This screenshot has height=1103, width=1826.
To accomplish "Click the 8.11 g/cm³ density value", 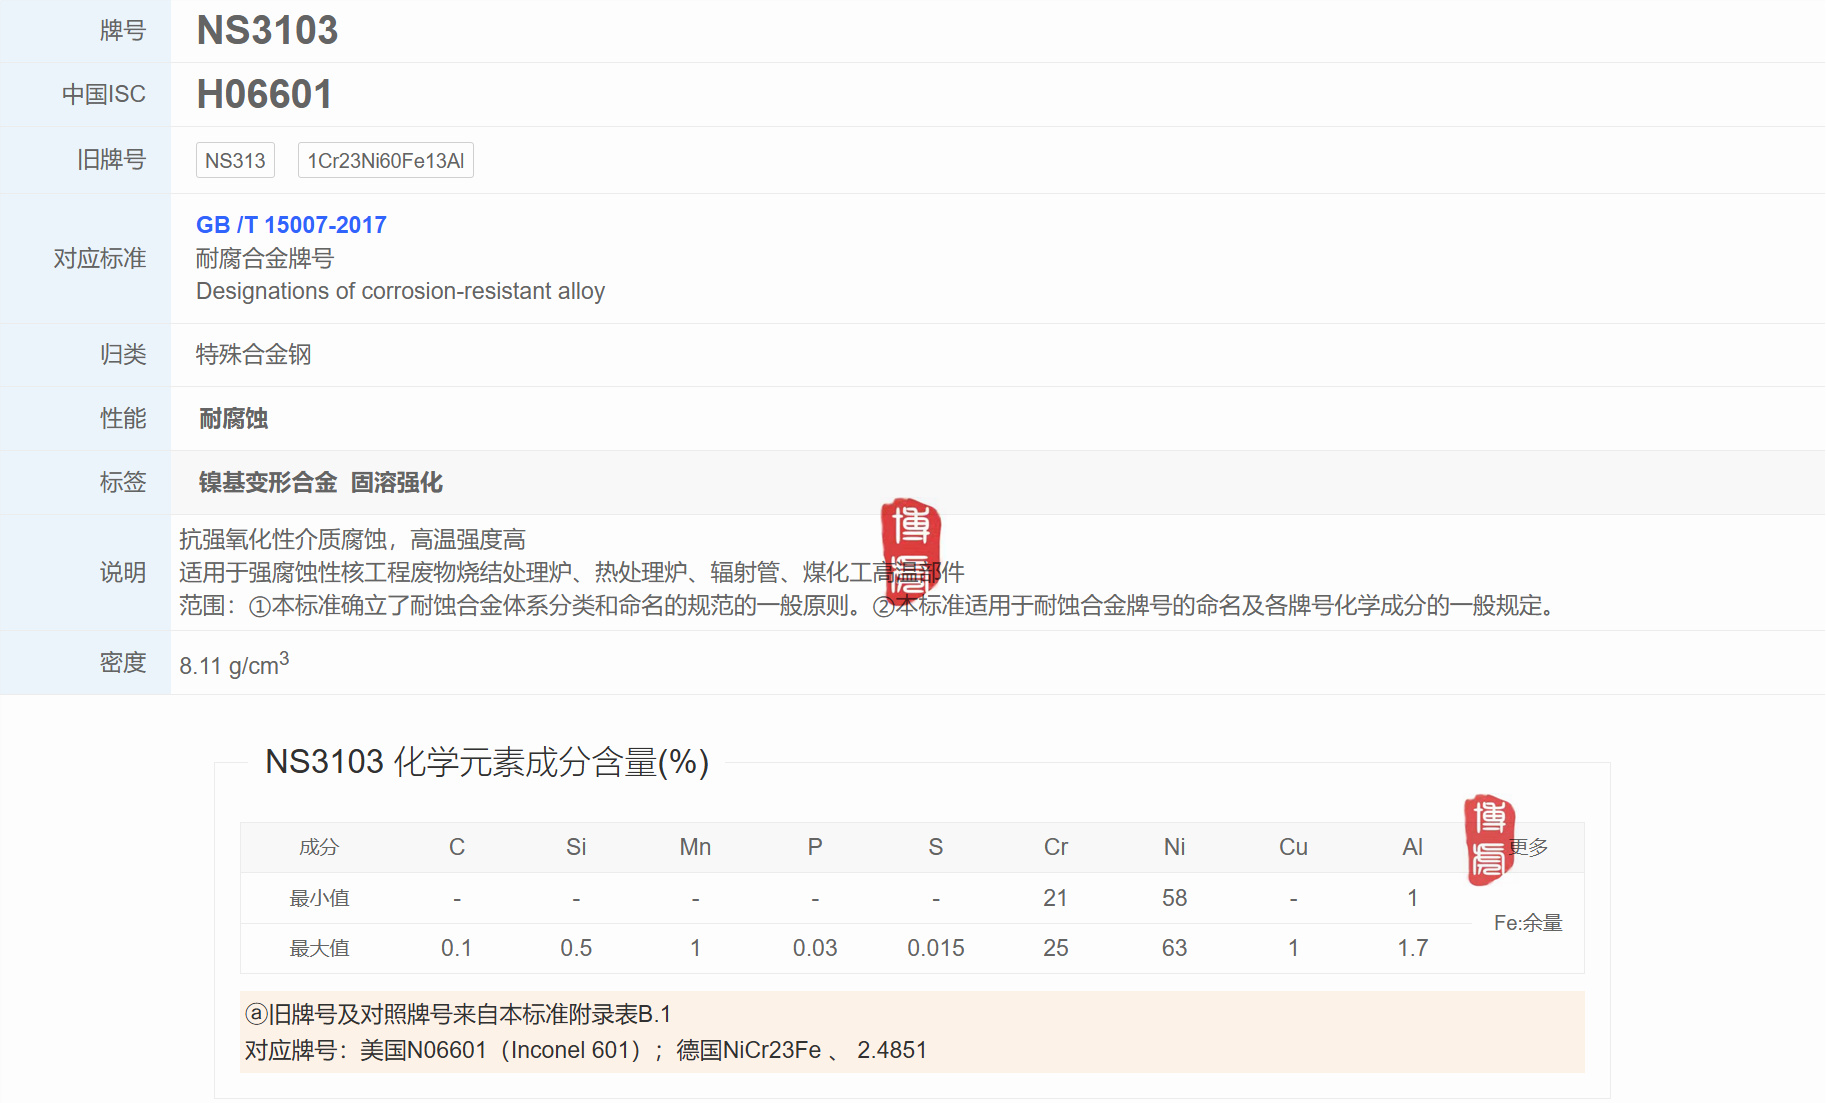I will tap(234, 664).
